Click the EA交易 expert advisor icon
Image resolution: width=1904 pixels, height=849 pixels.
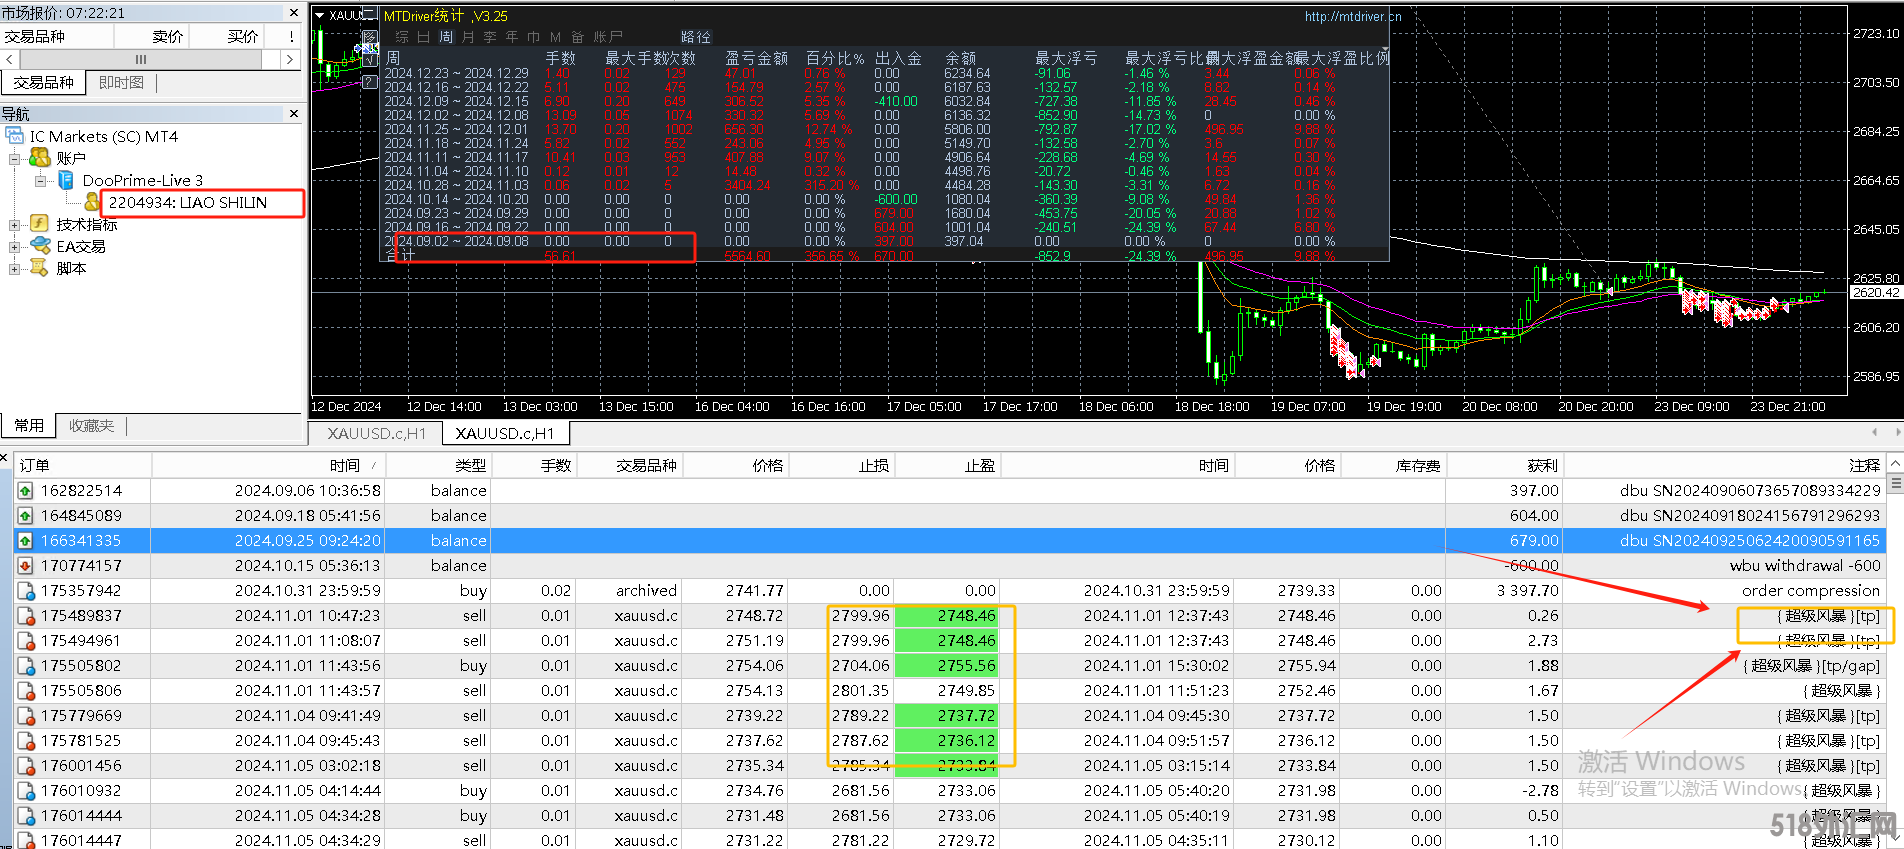pyautogui.click(x=40, y=246)
